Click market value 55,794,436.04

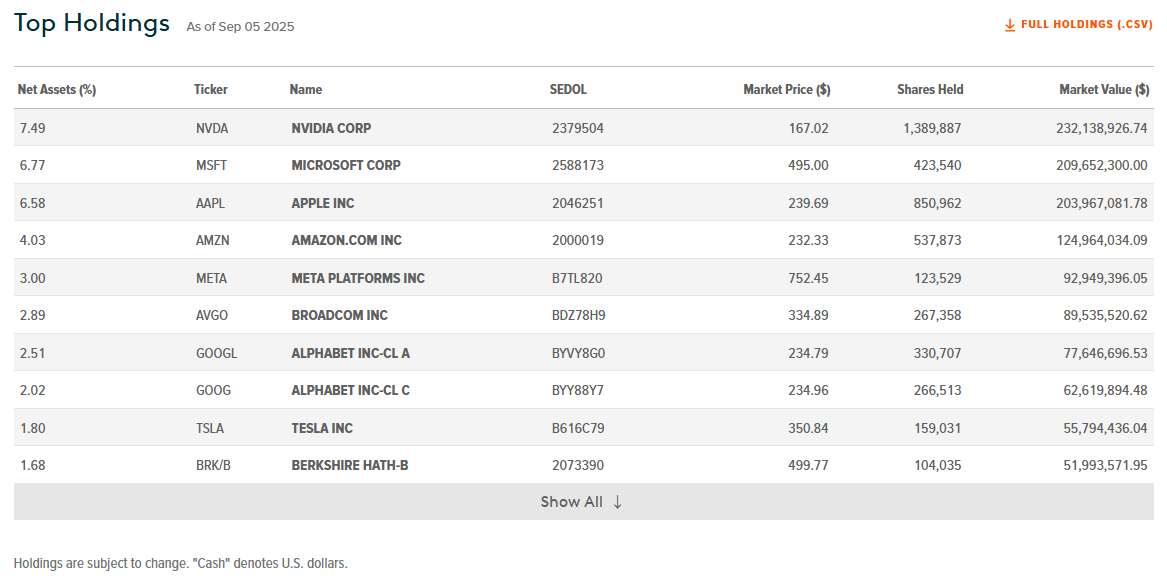[1106, 428]
